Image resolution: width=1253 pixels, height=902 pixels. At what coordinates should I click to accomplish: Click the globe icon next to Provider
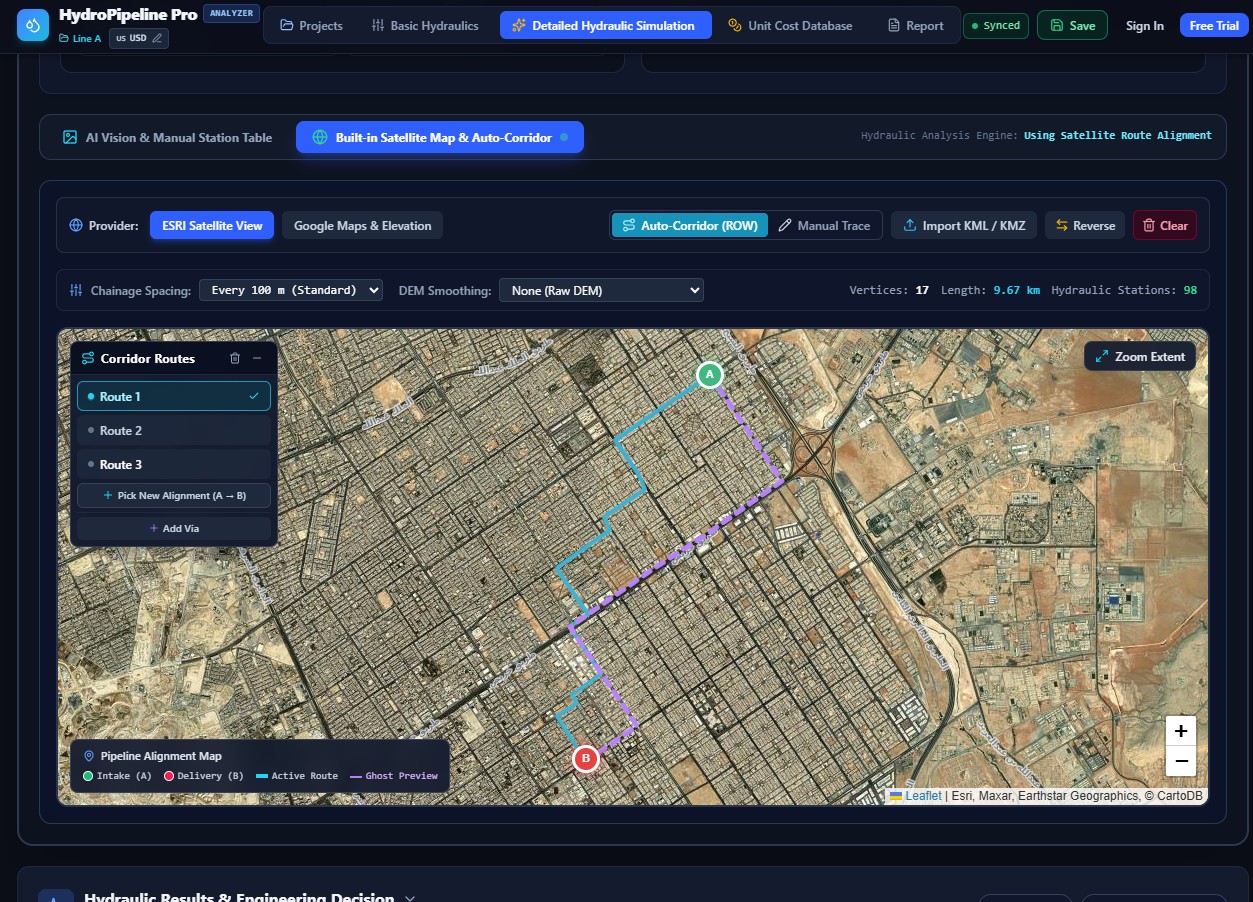[75, 226]
